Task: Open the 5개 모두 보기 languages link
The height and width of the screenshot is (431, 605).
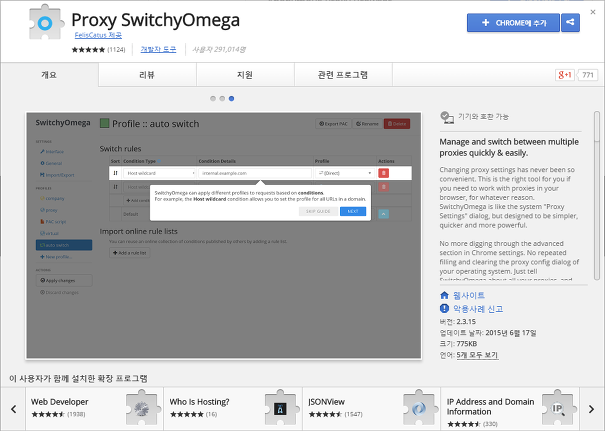Action: click(x=477, y=355)
